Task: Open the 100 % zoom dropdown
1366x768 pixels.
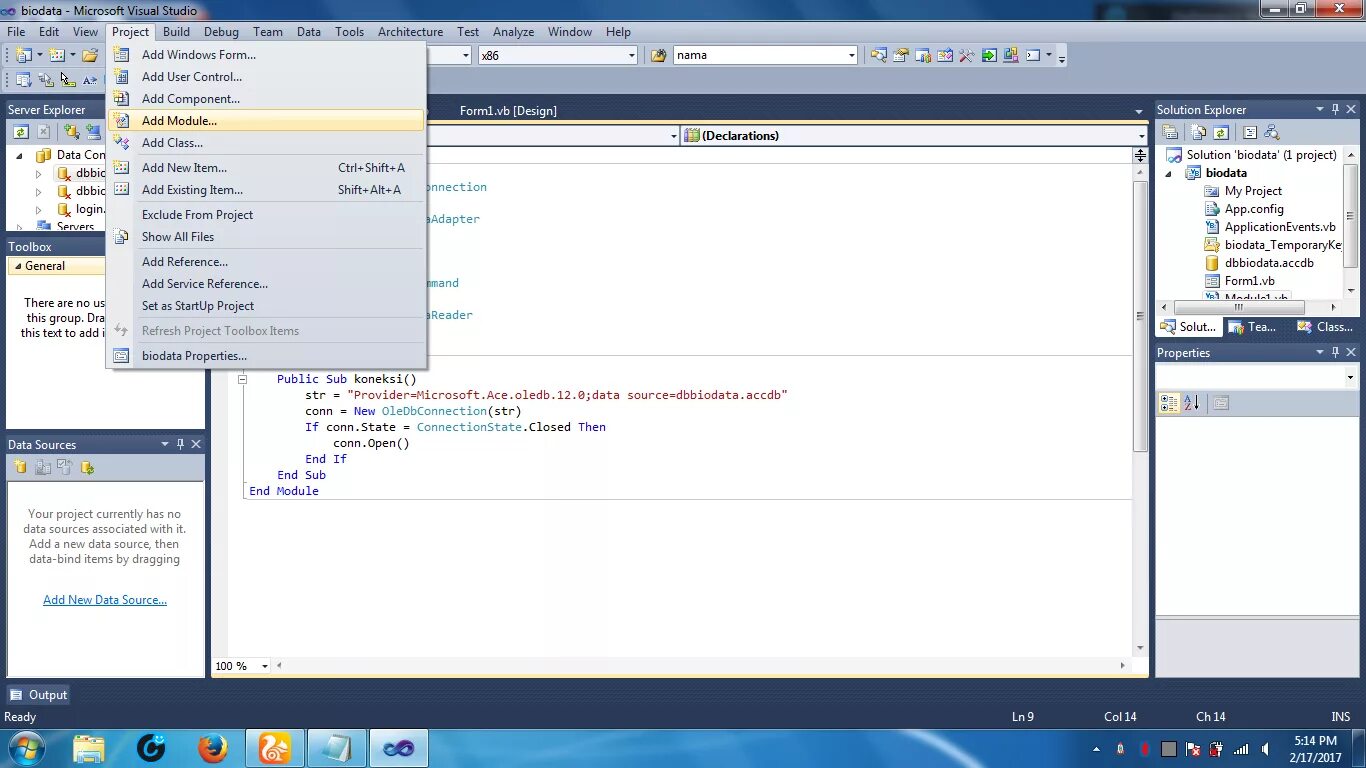Action: tap(265, 666)
